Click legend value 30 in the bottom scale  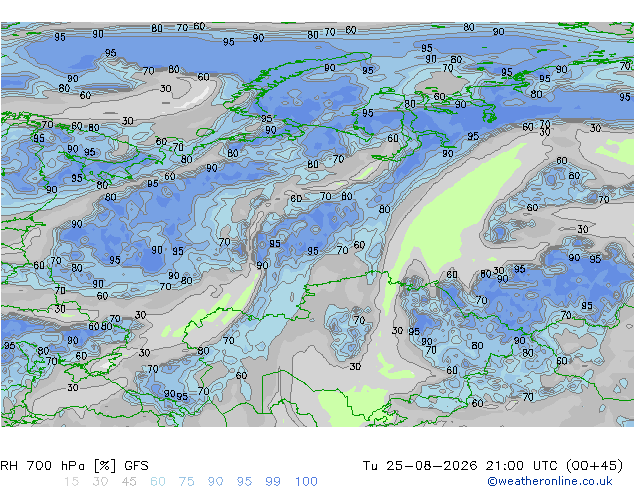point(100,481)
